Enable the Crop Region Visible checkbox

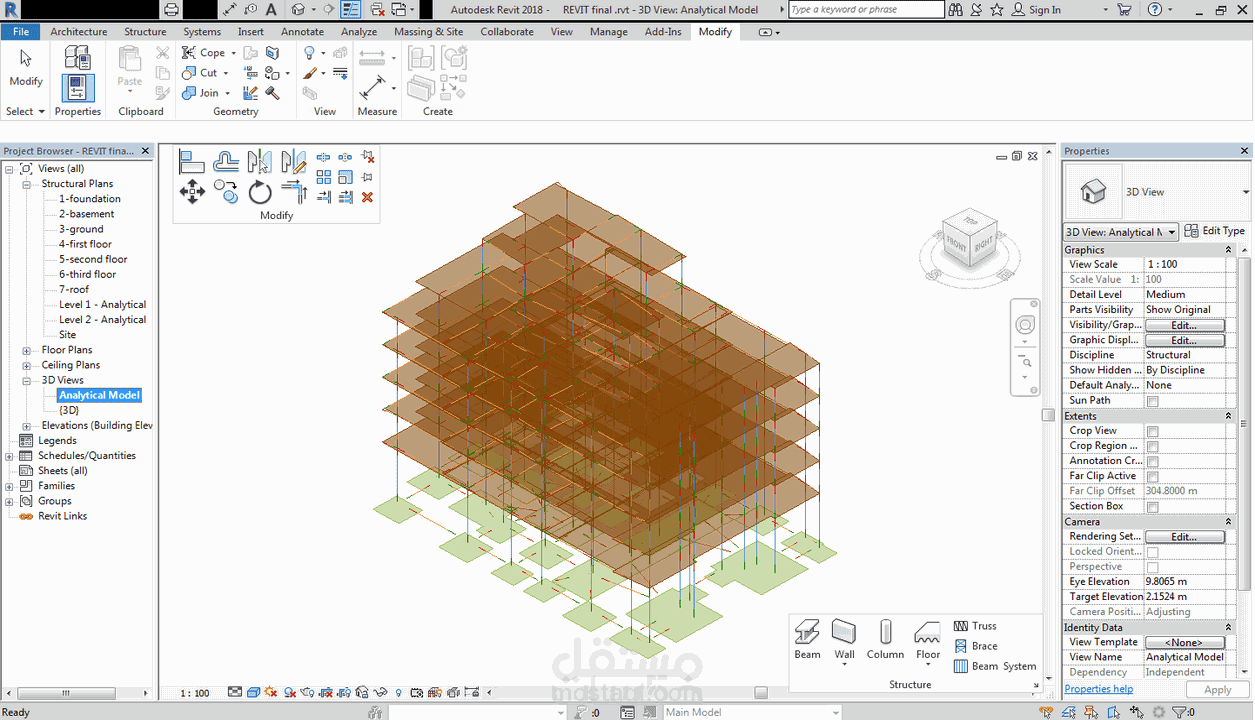[1152, 446]
